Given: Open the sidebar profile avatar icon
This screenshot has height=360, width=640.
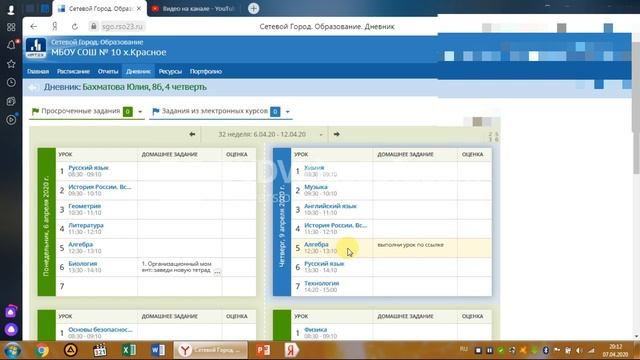Looking at the screenshot, I should [x=11, y=9].
